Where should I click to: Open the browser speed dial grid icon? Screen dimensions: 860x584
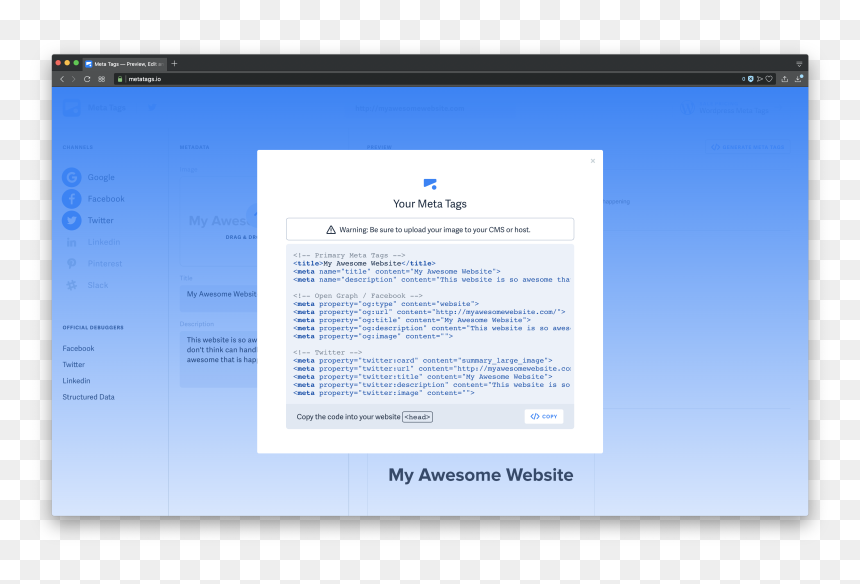[101, 79]
